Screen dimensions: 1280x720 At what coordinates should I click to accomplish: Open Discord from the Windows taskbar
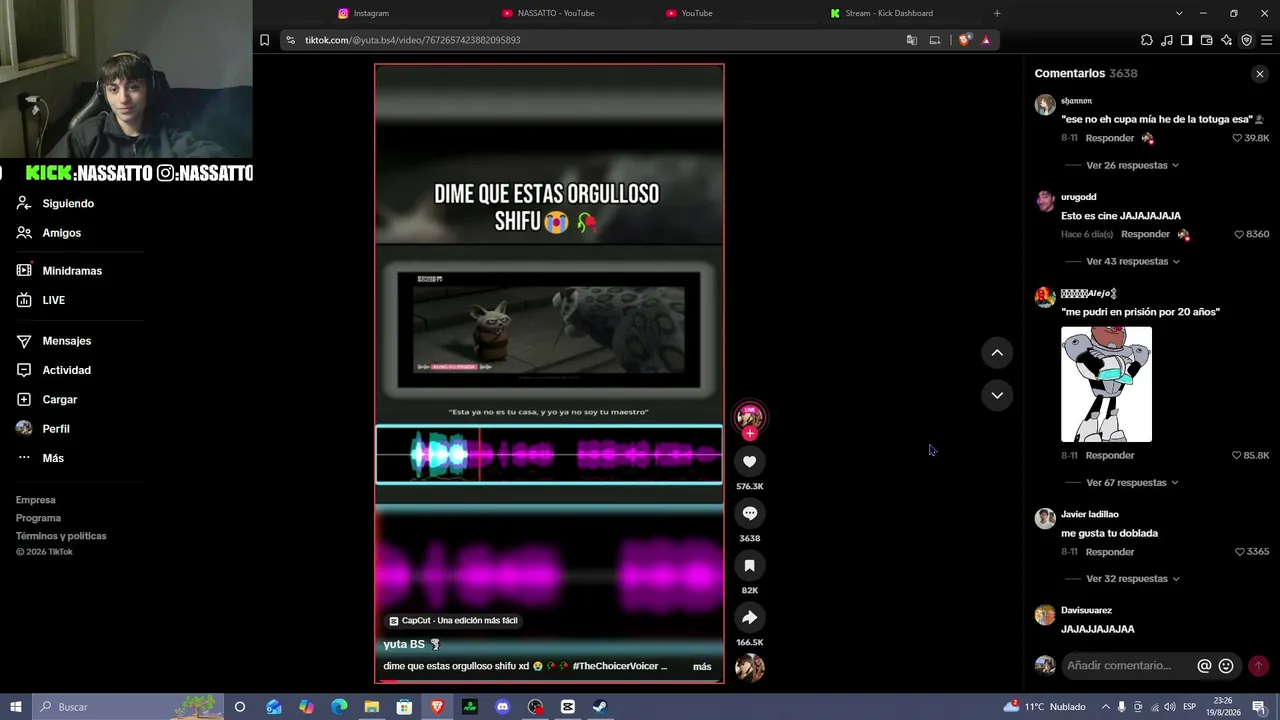[x=502, y=707]
